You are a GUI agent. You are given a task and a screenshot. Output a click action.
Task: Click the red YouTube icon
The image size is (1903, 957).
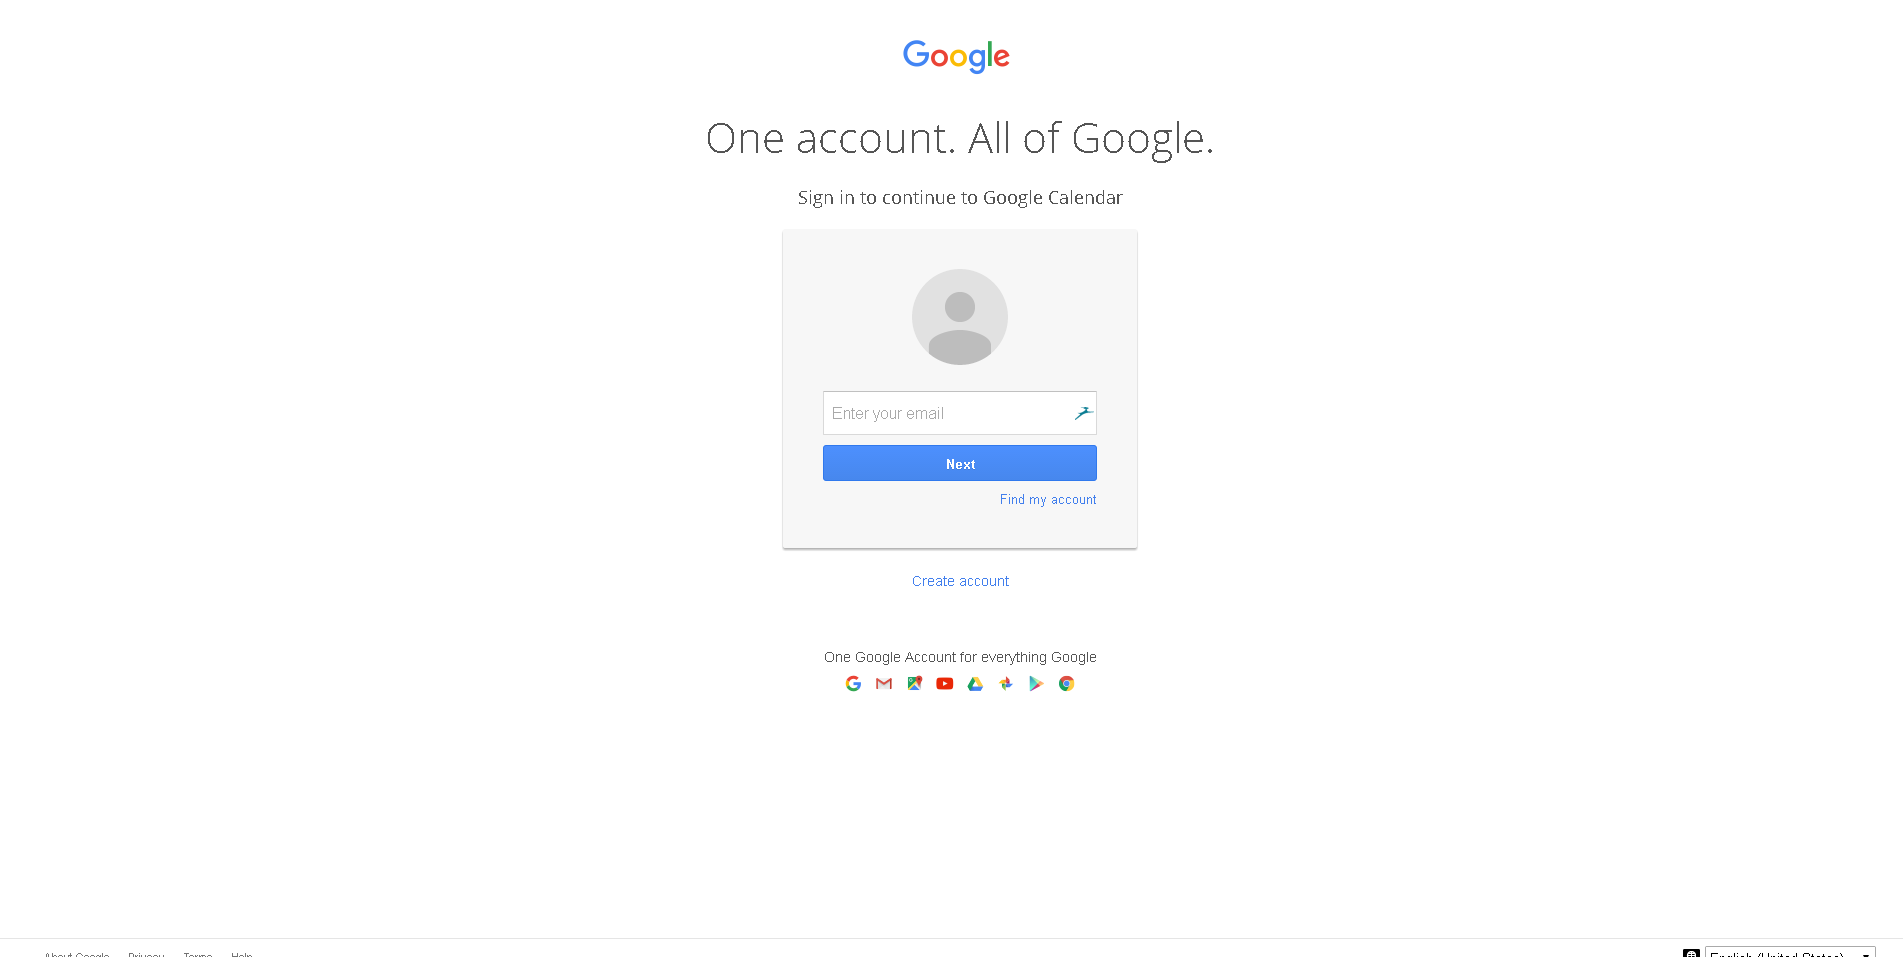pyautogui.click(x=945, y=684)
